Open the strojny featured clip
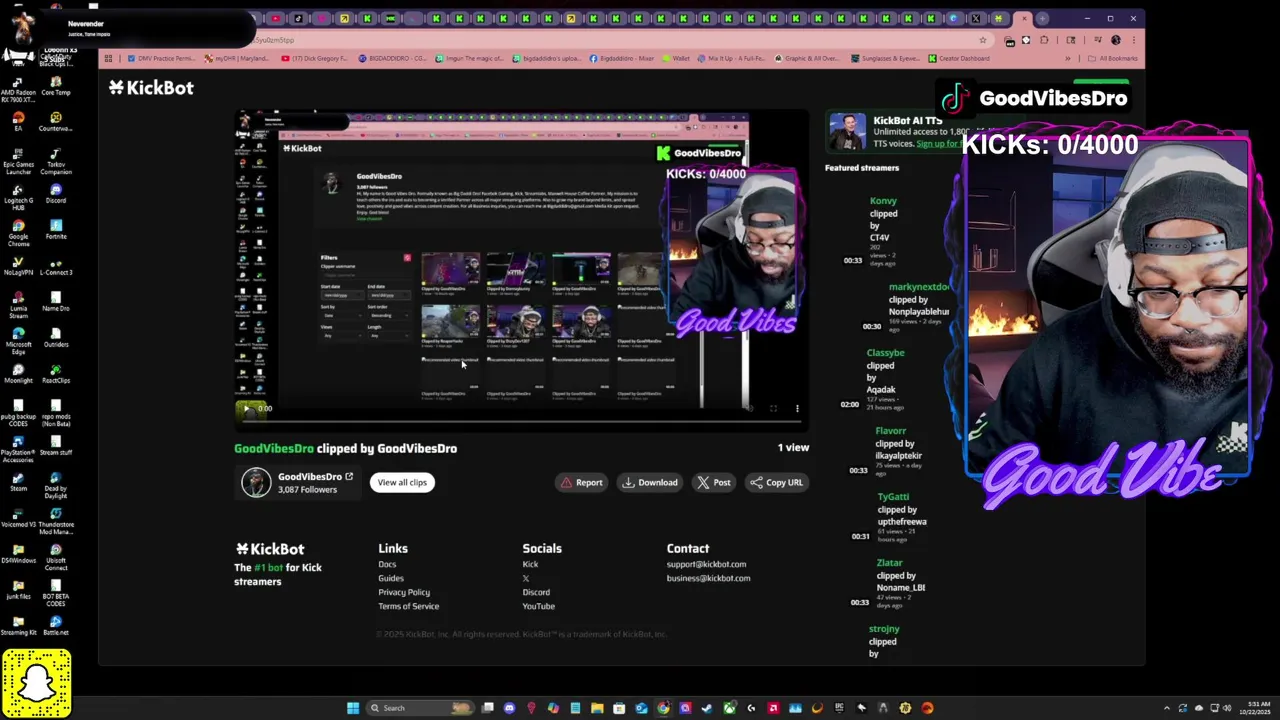Image resolution: width=1280 pixels, height=720 pixels. point(884,629)
